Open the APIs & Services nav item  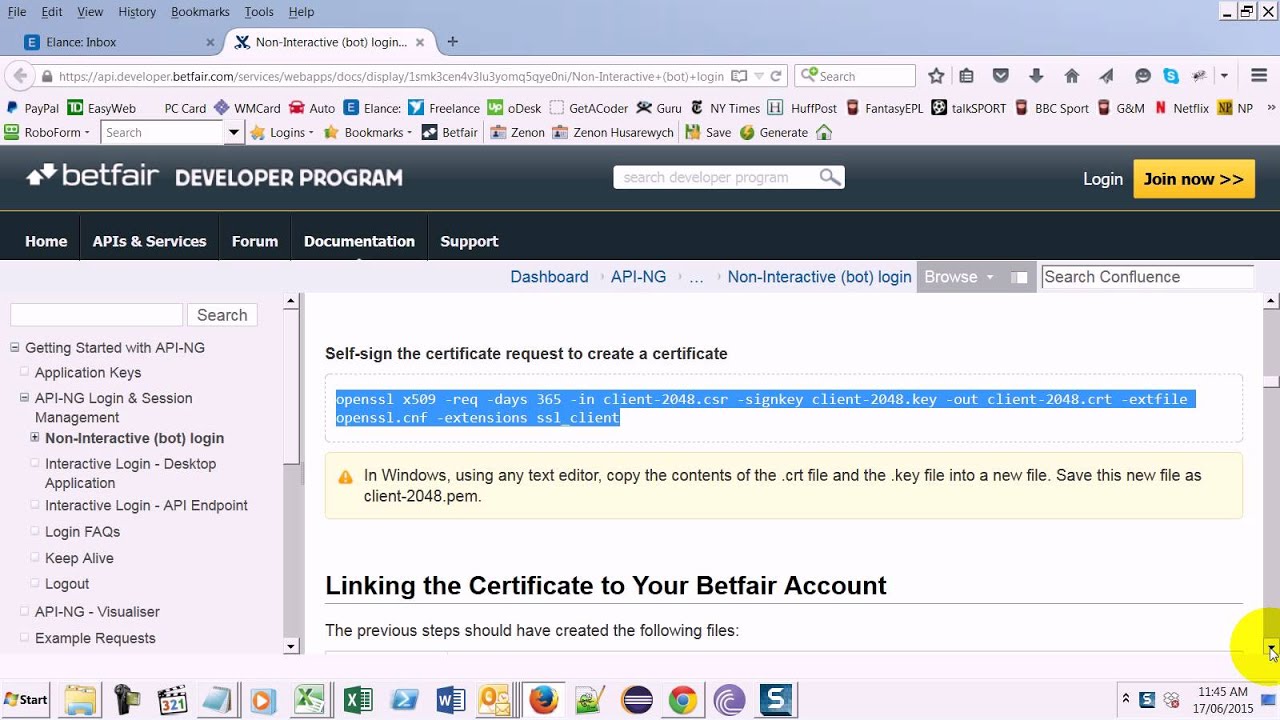point(149,241)
